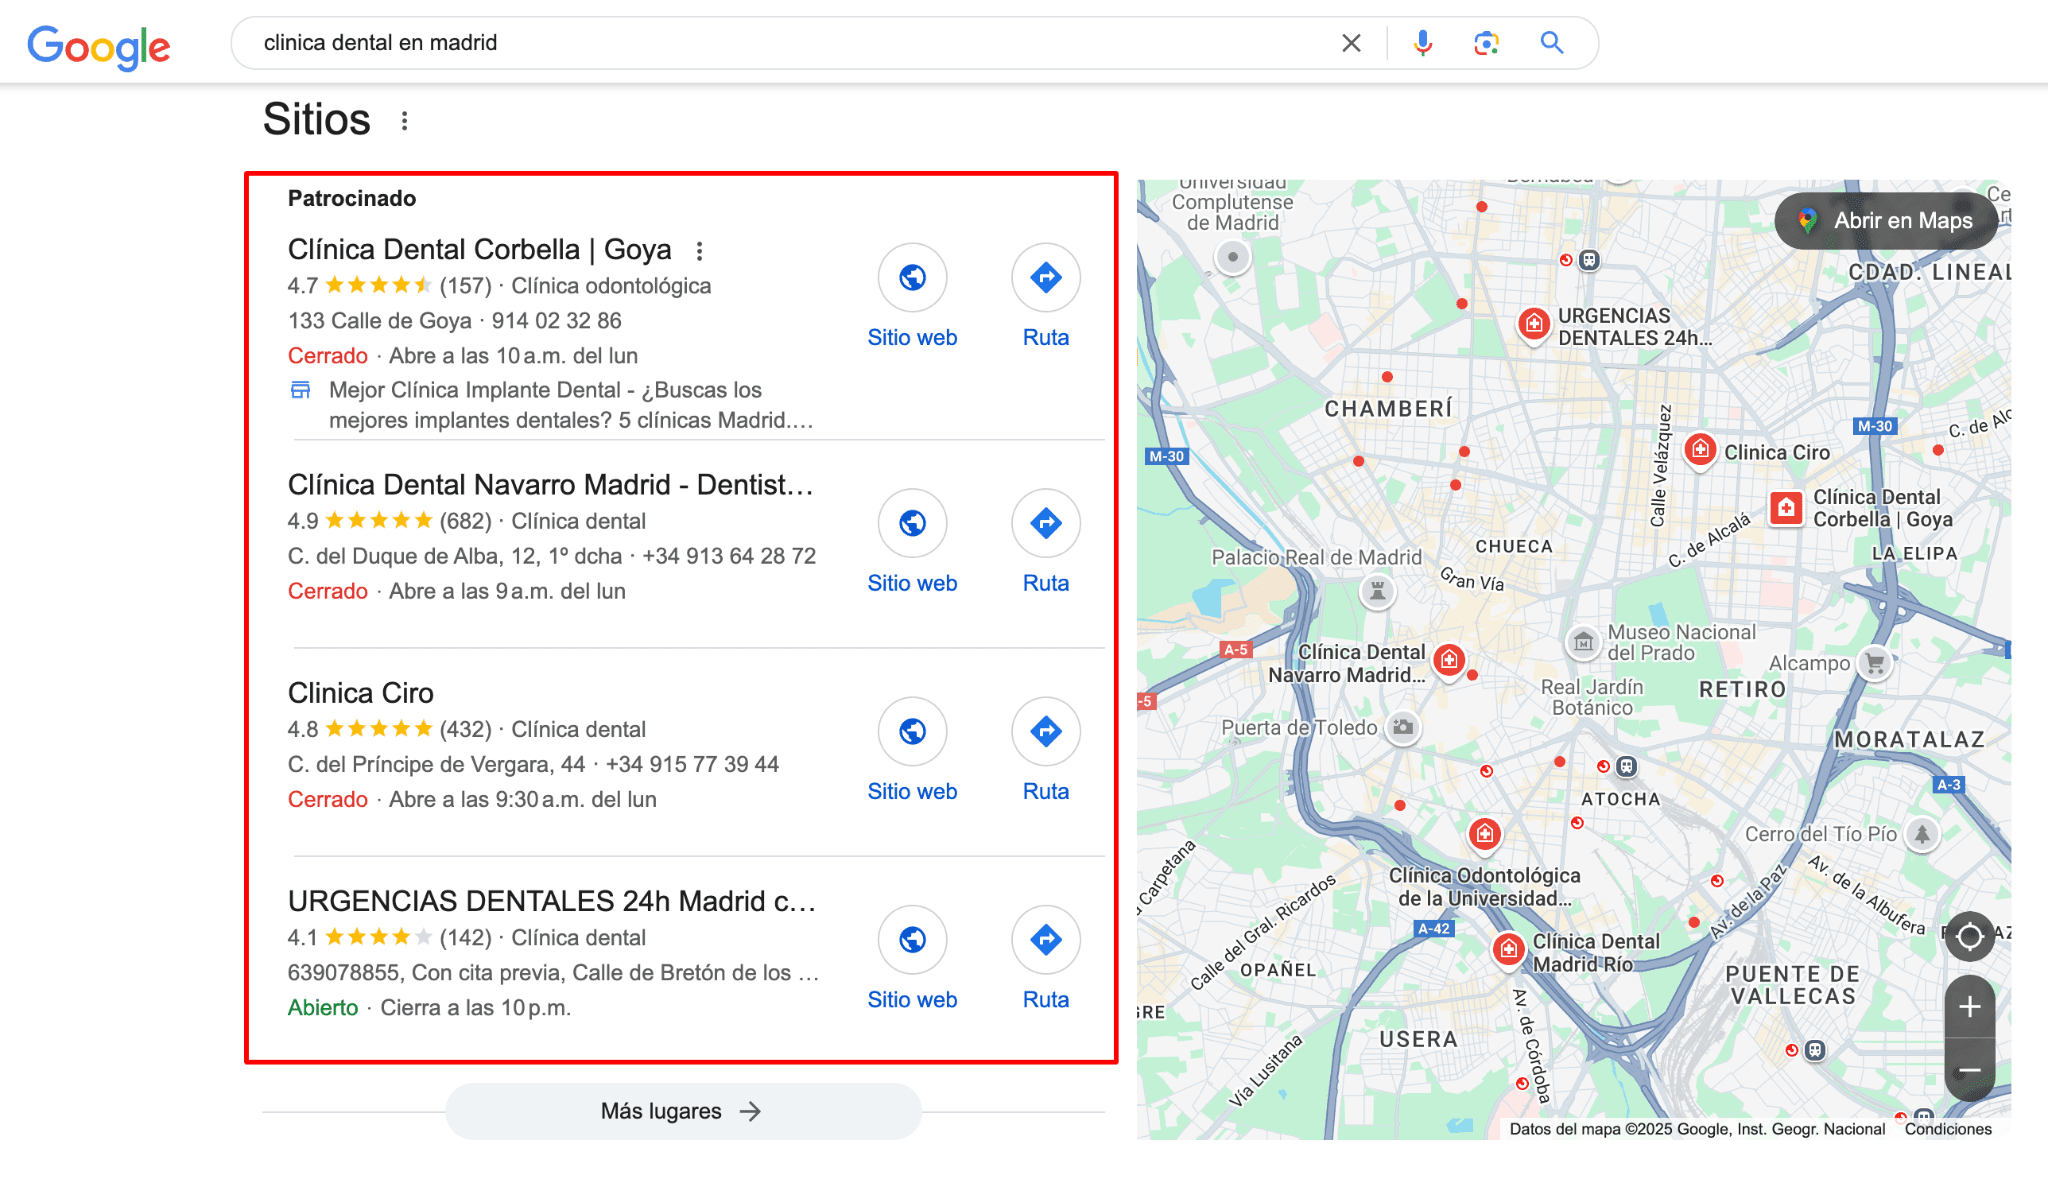The width and height of the screenshot is (2048, 1183).
Task: Select Clínica Dental Madrid Río map pin
Action: (x=1508, y=948)
